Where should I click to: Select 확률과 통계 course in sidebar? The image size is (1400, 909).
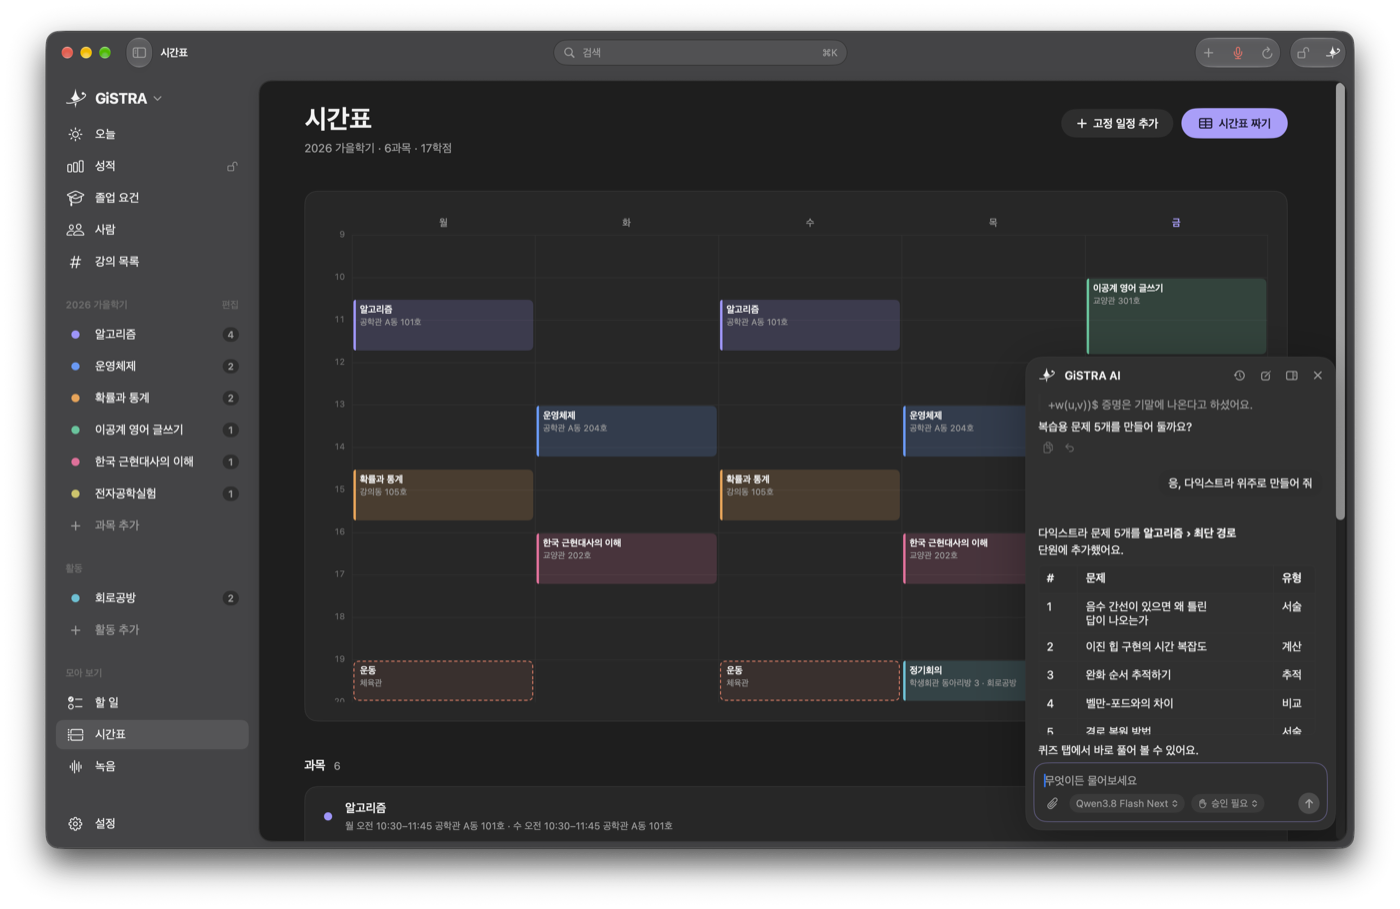click(x=152, y=398)
